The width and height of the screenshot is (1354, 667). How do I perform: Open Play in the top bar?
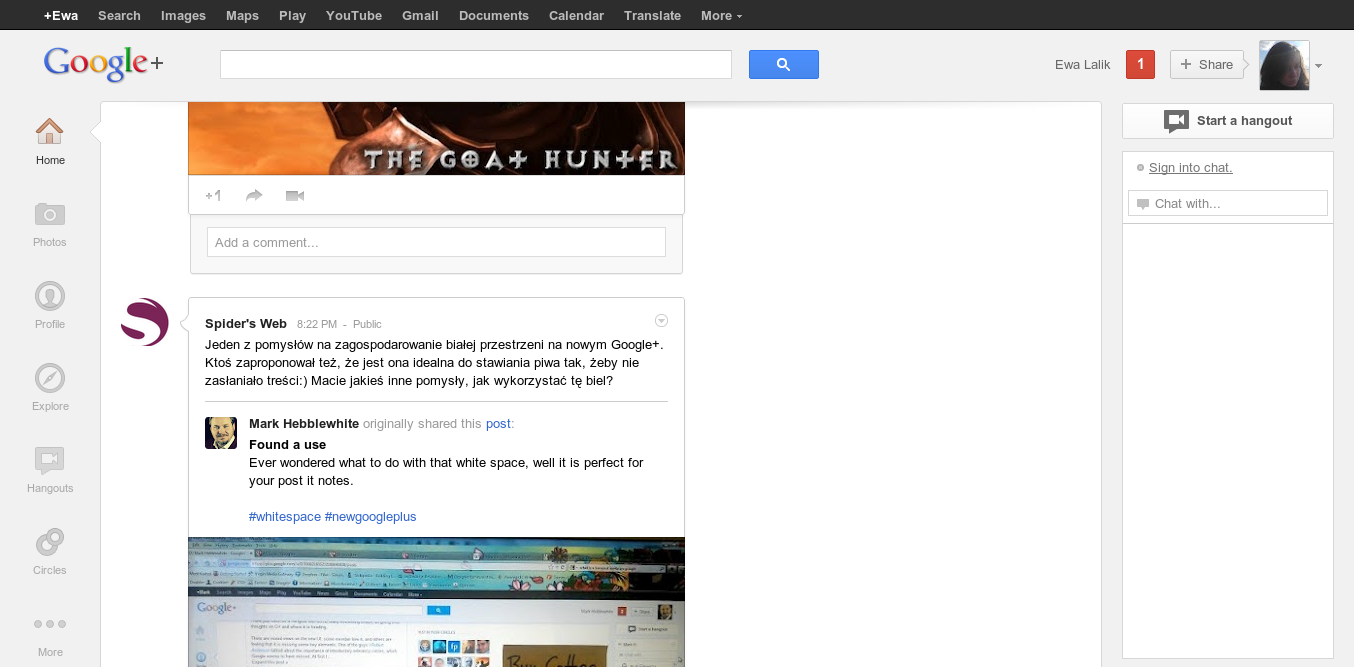coord(292,15)
